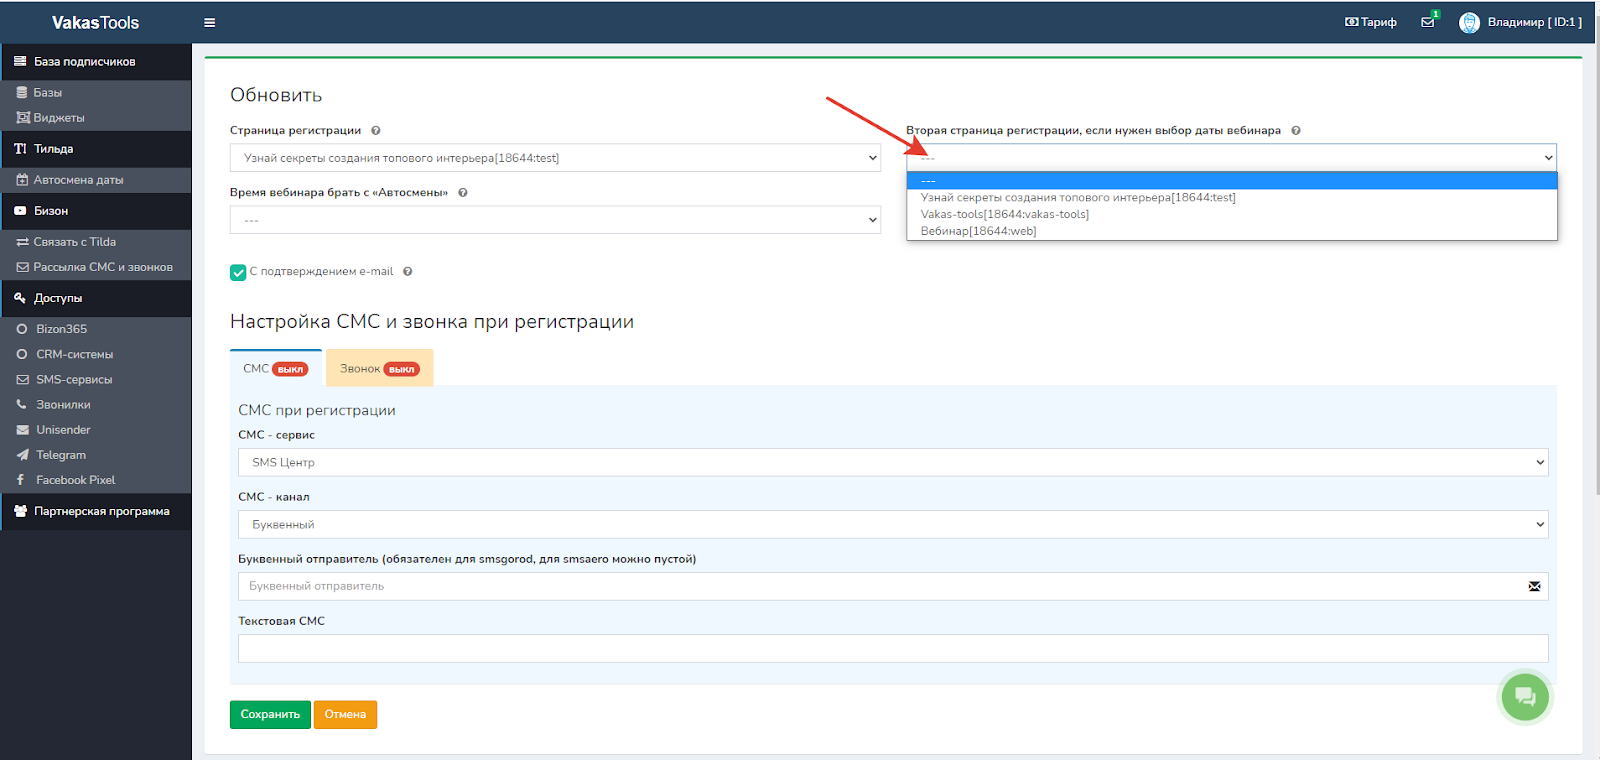Click help icon beside Вторая страница регистрации
1600x760 pixels.
tap(1296, 131)
